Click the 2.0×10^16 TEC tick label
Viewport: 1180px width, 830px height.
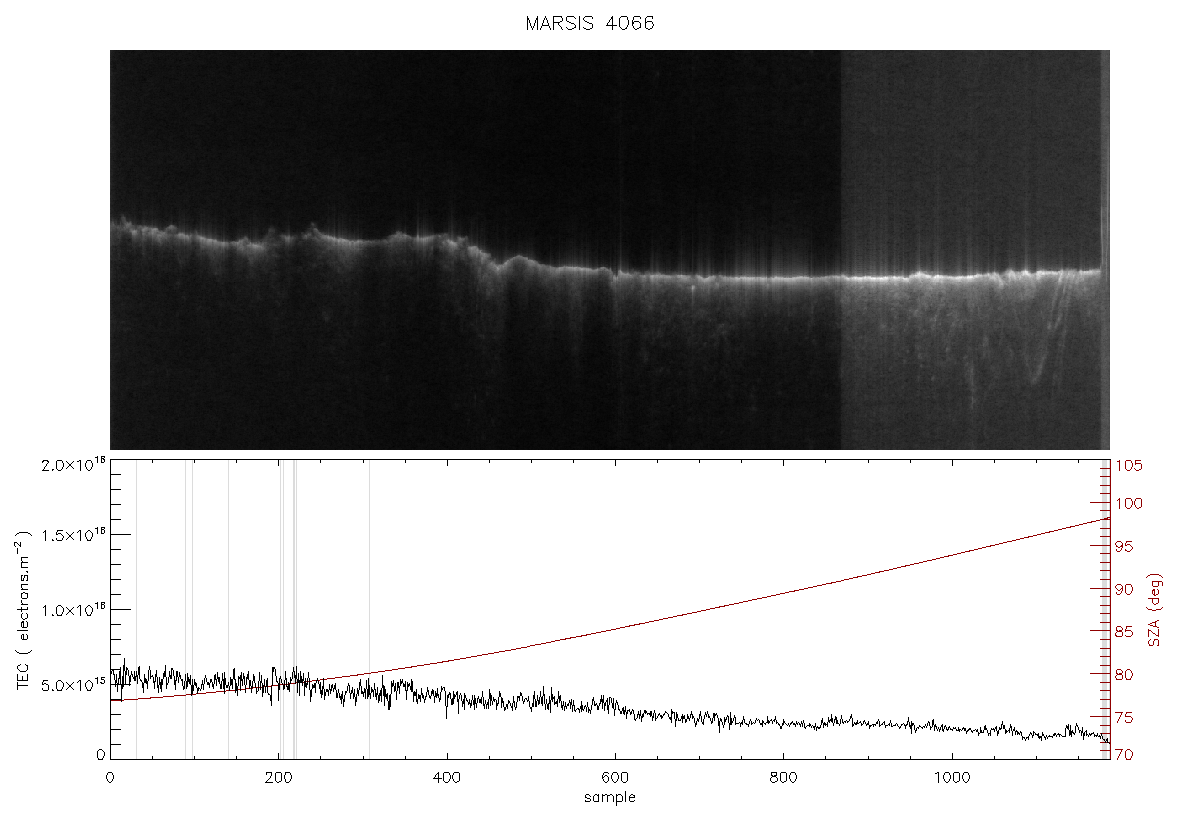[74, 464]
